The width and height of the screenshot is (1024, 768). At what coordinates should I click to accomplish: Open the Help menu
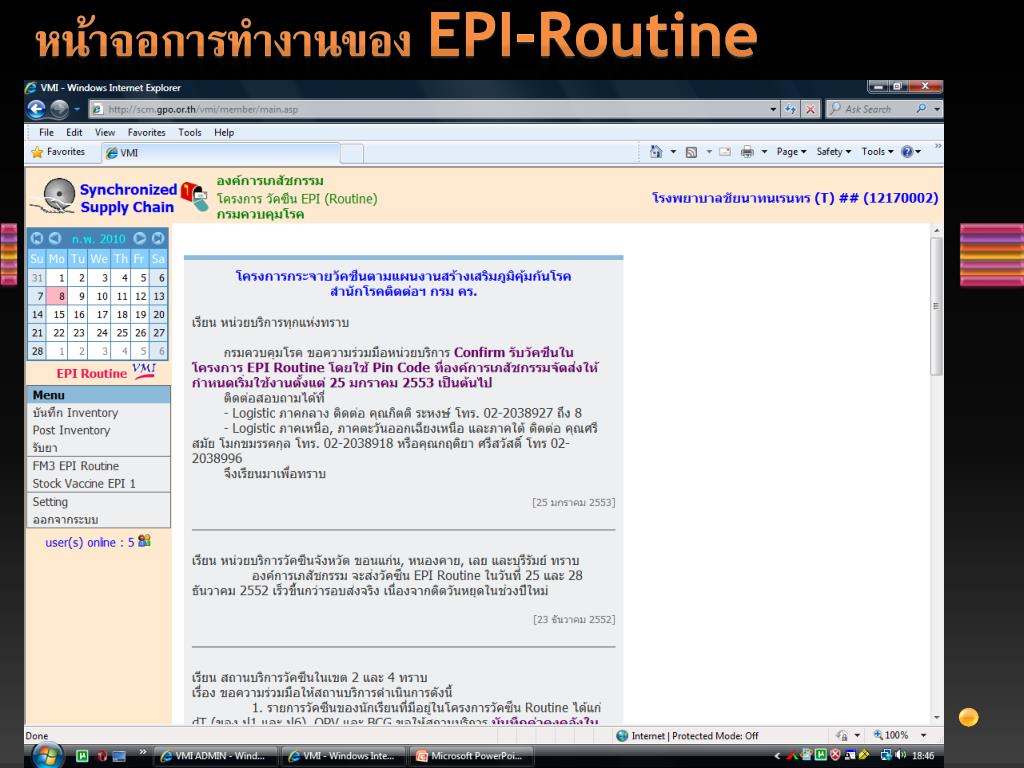tap(224, 132)
